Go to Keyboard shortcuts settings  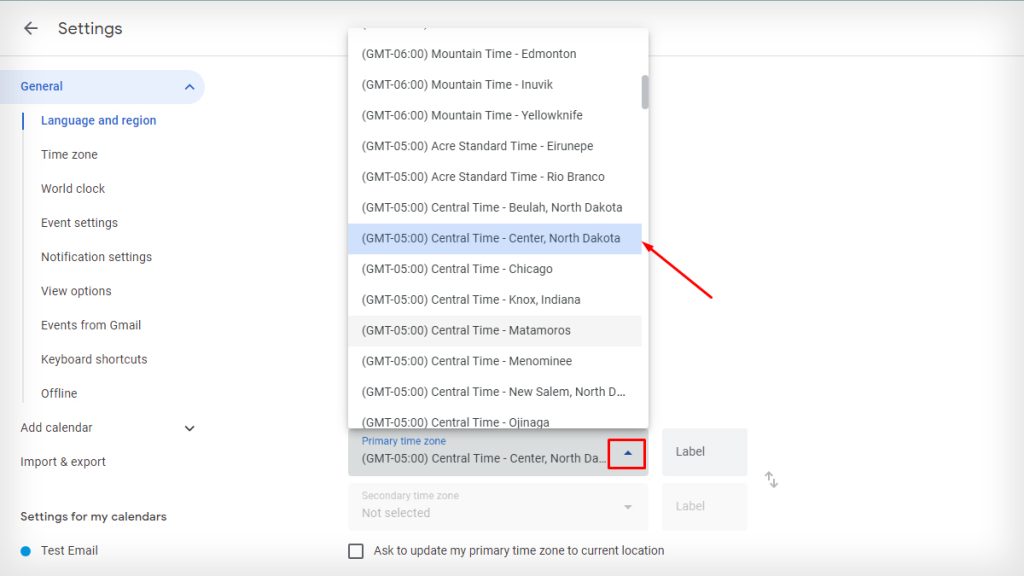click(94, 359)
